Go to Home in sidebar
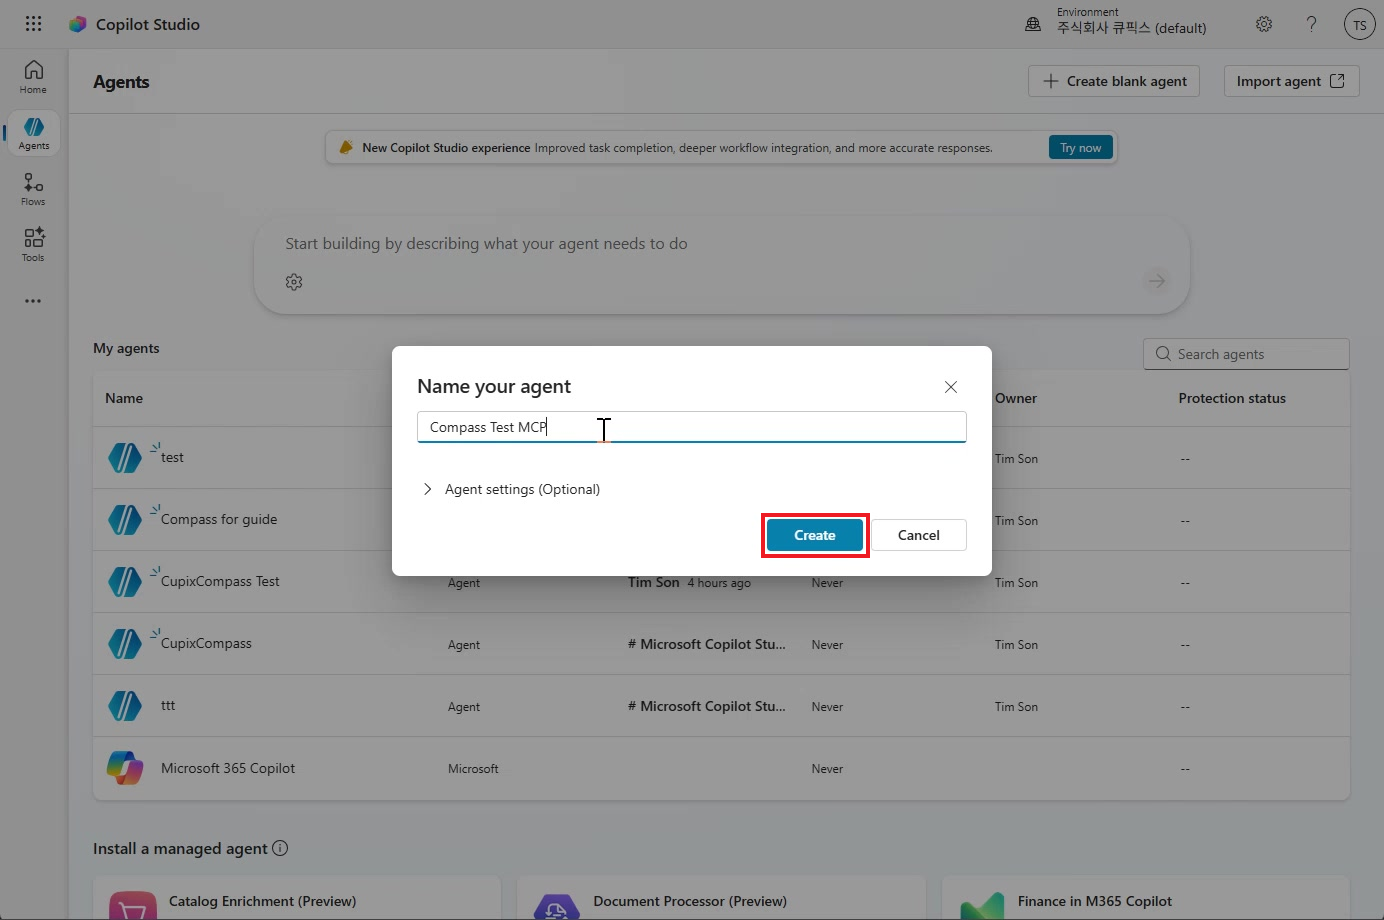The image size is (1384, 920). pyautogui.click(x=33, y=77)
